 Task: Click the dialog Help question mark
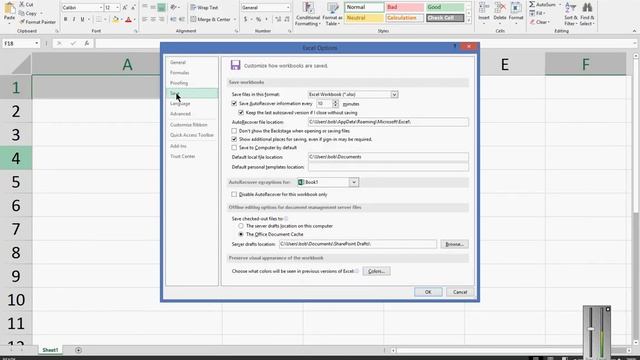[455, 46]
